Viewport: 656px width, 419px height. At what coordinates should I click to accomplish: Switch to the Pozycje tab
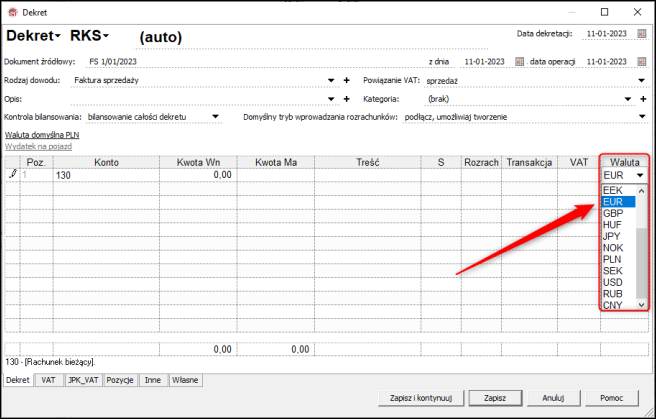click(120, 380)
